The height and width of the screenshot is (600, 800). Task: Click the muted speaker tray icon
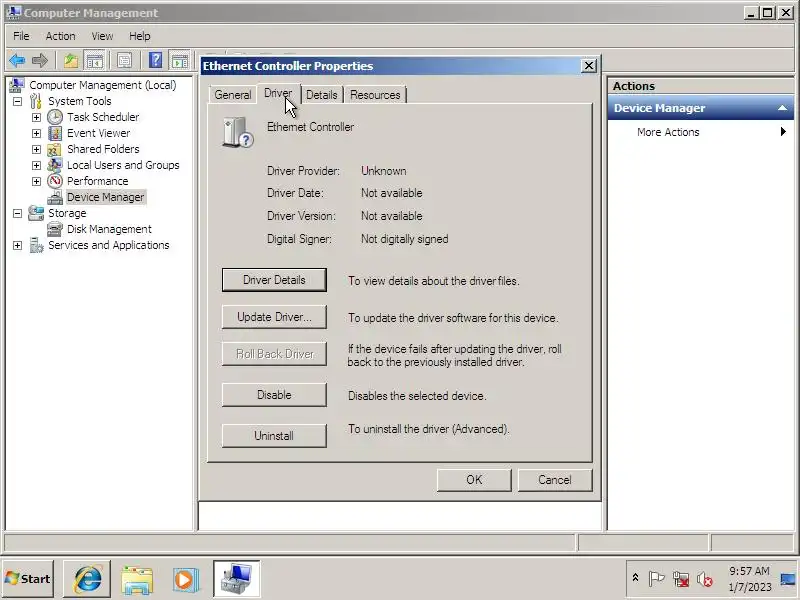tap(705, 579)
